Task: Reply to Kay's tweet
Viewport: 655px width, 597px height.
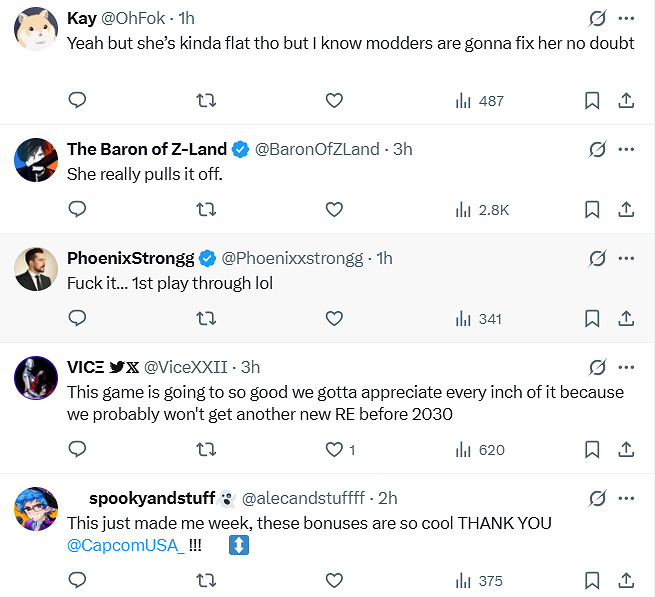Action: click(x=77, y=100)
